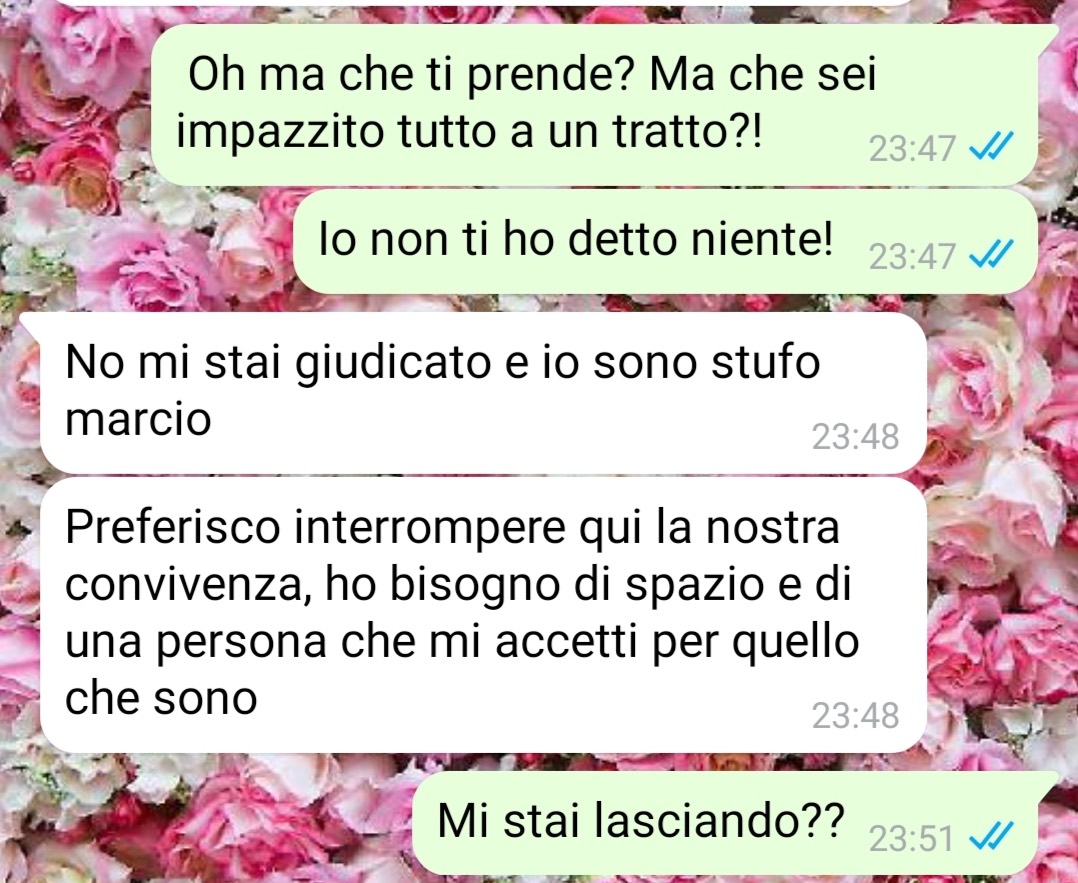Select the 'No mi stai giudicato' message bubble
Viewport: 1078px width, 883px height.
pyautogui.click(x=483, y=393)
